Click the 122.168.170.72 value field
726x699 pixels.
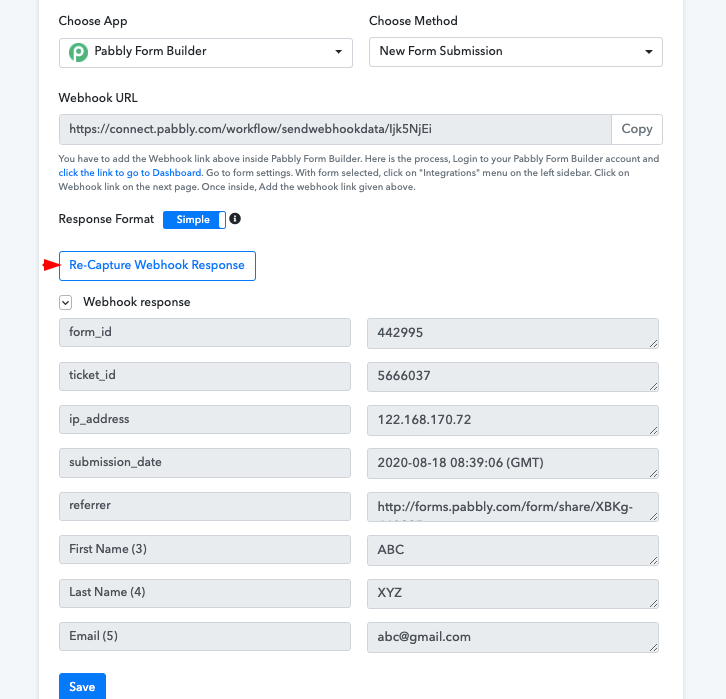(x=513, y=420)
